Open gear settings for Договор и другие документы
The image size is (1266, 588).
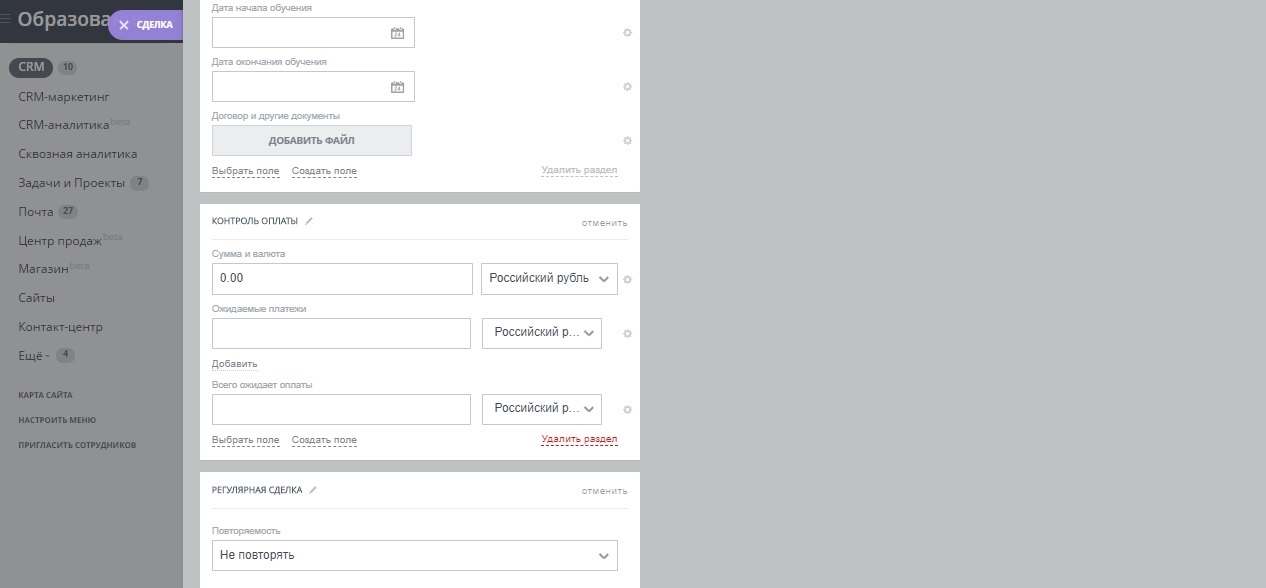pyautogui.click(x=627, y=141)
